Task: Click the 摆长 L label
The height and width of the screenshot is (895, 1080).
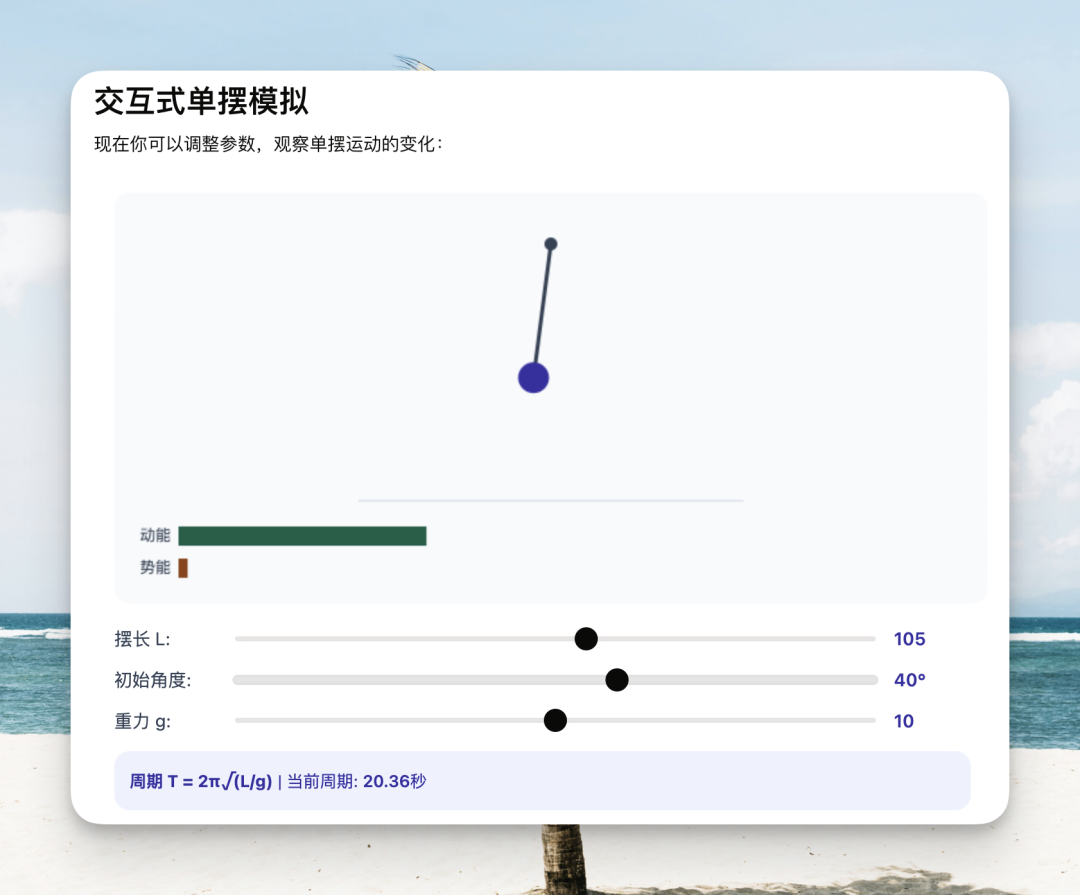Action: (x=145, y=639)
